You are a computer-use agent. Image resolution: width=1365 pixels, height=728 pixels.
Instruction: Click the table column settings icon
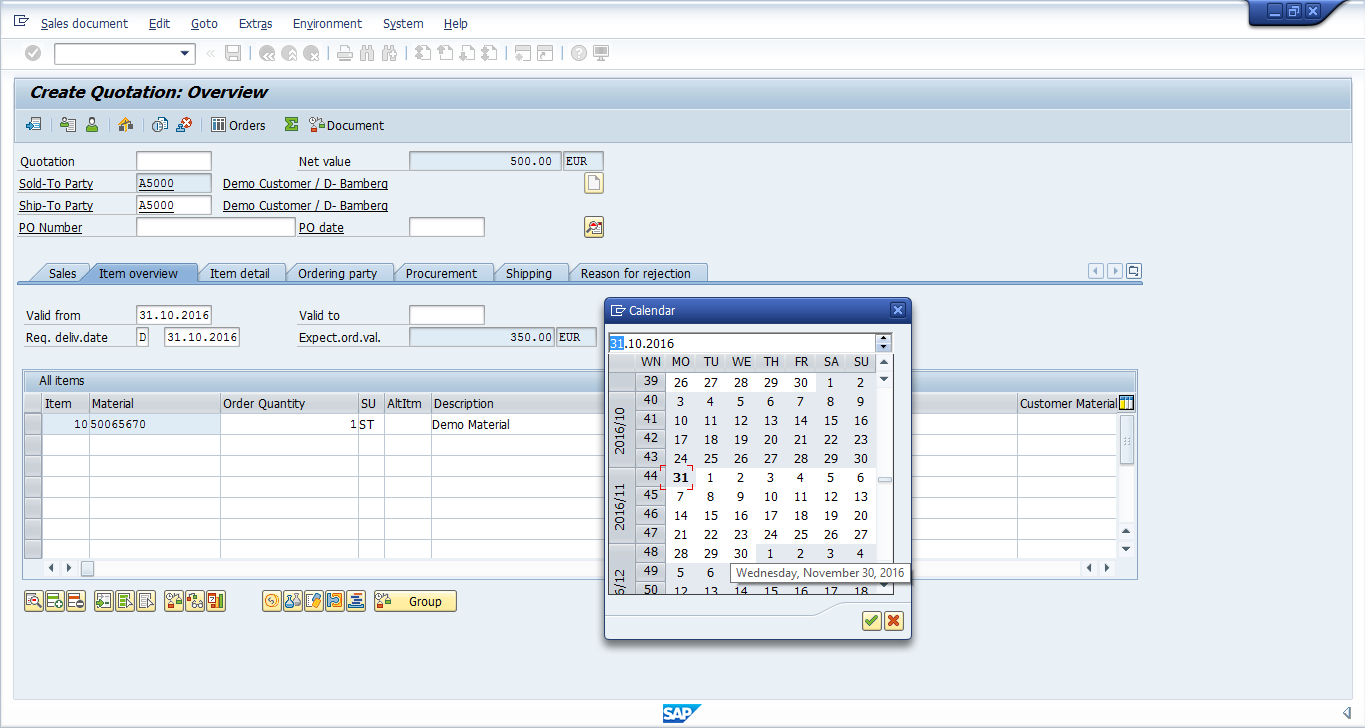tap(1127, 403)
